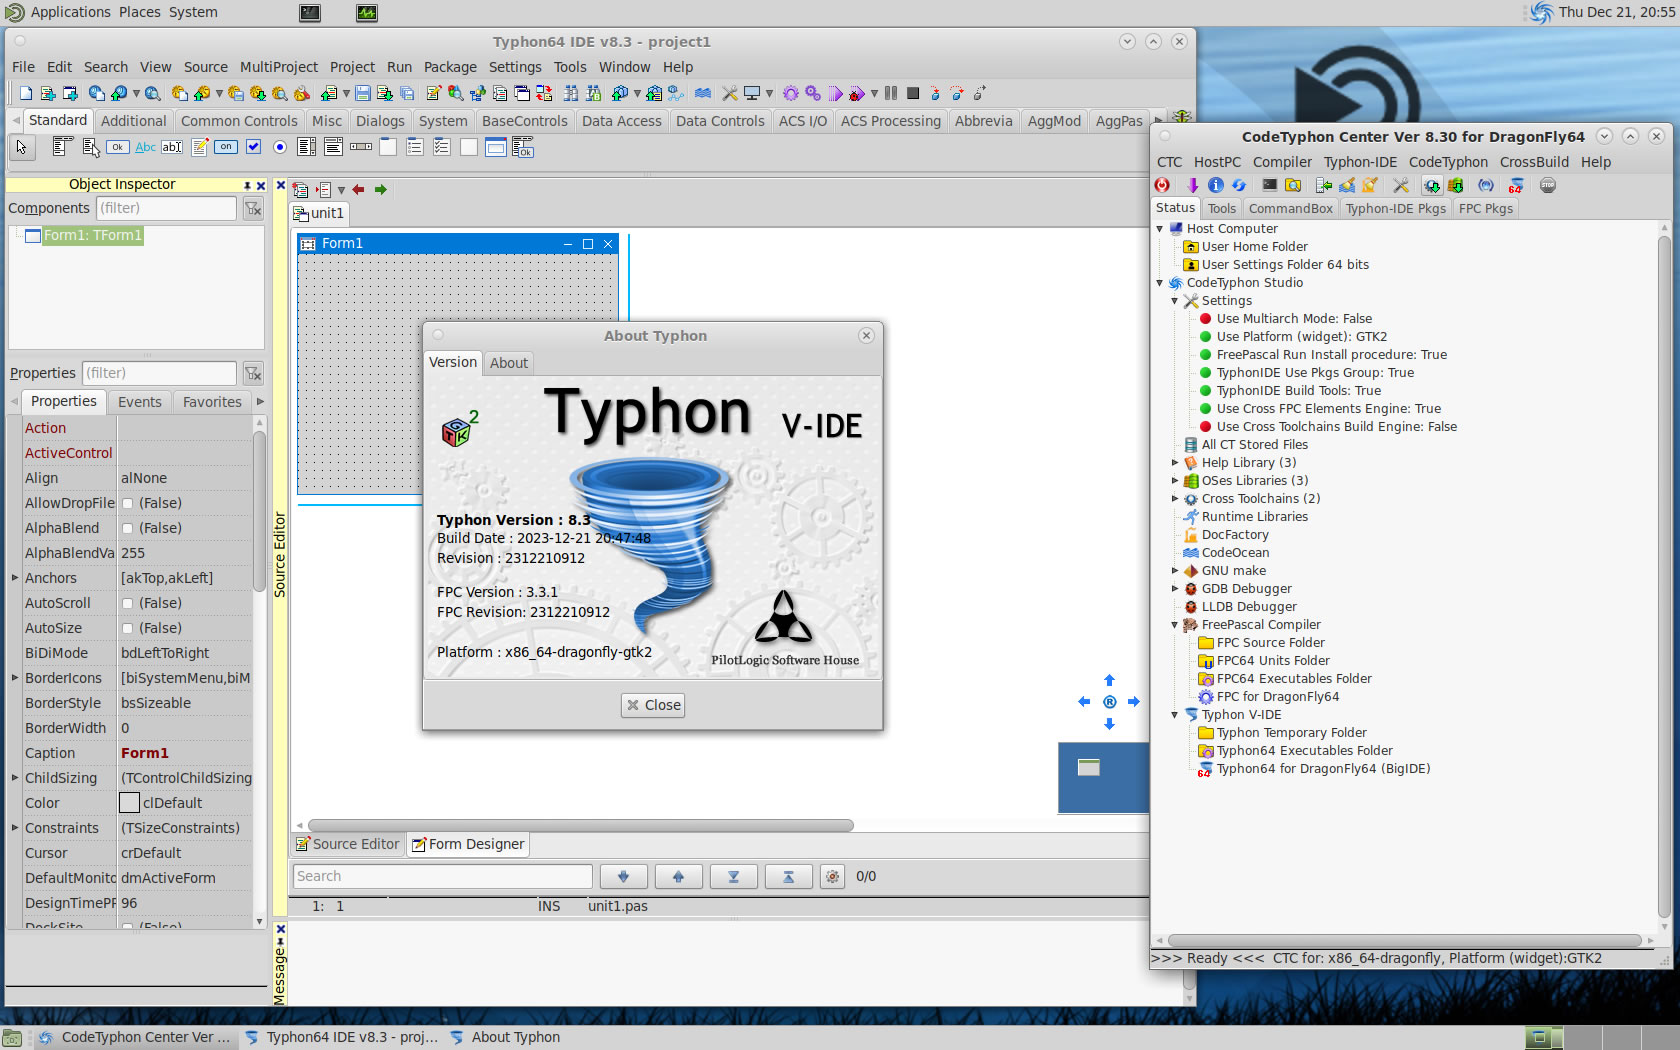The image size is (1680, 1050).
Task: Switch to the Events tab in Object Inspector
Action: coord(139,402)
